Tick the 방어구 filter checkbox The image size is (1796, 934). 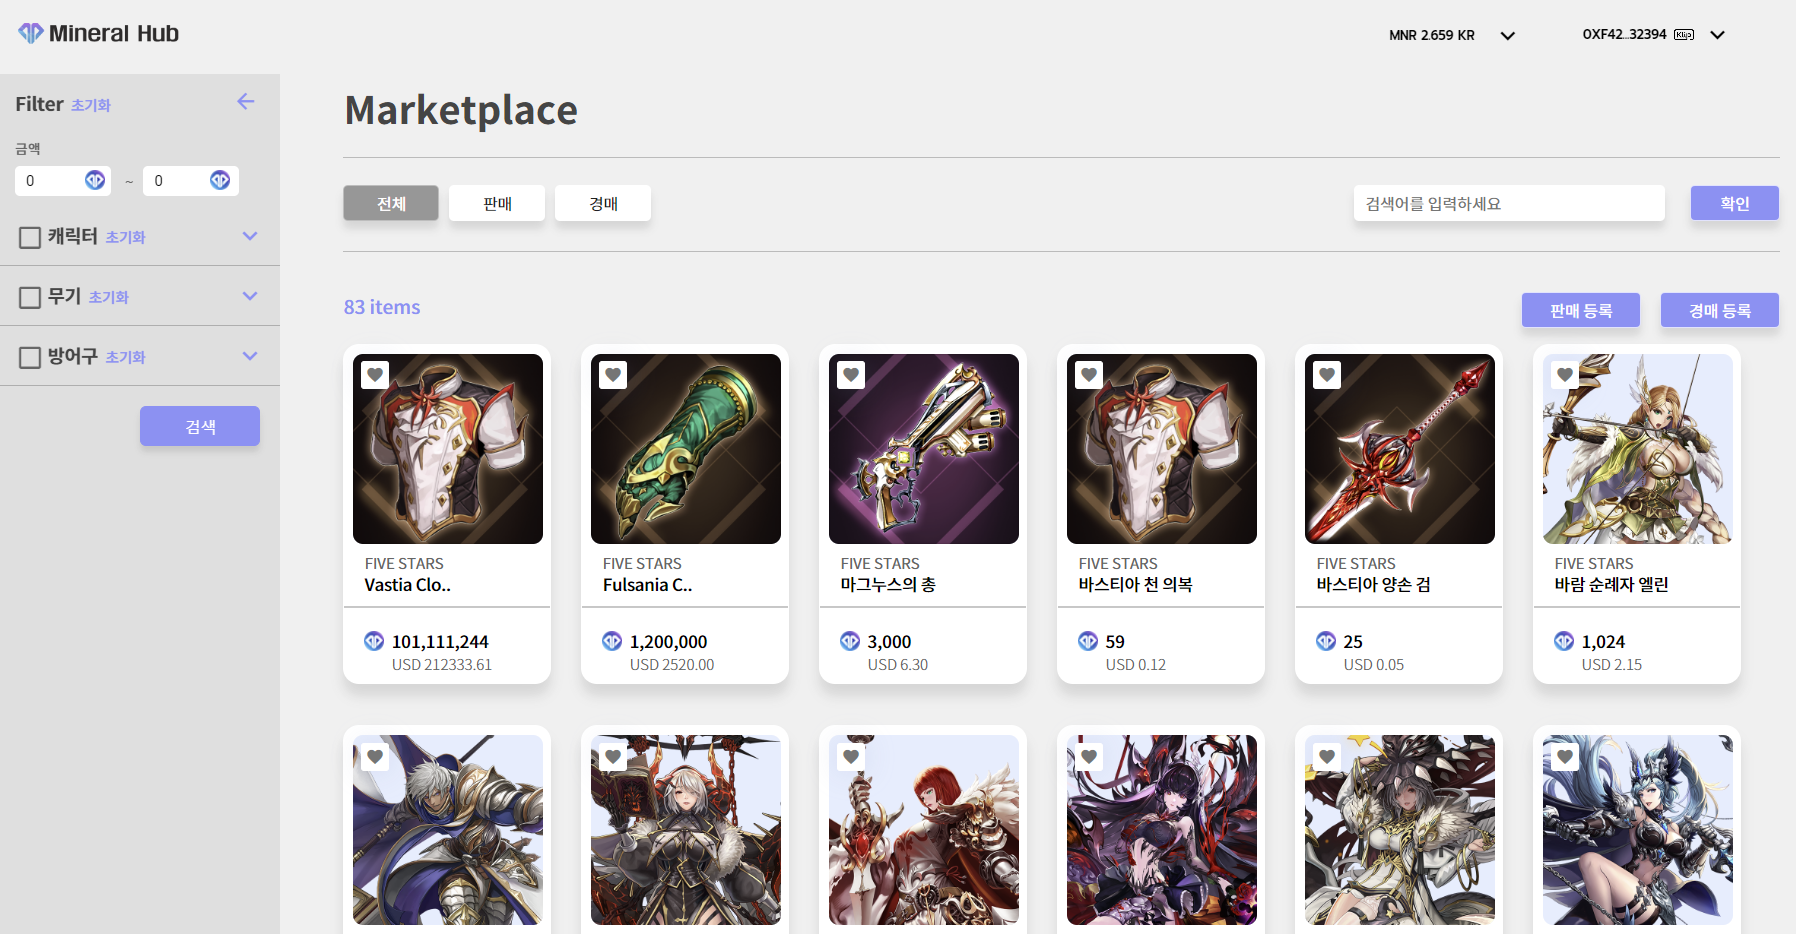click(30, 357)
